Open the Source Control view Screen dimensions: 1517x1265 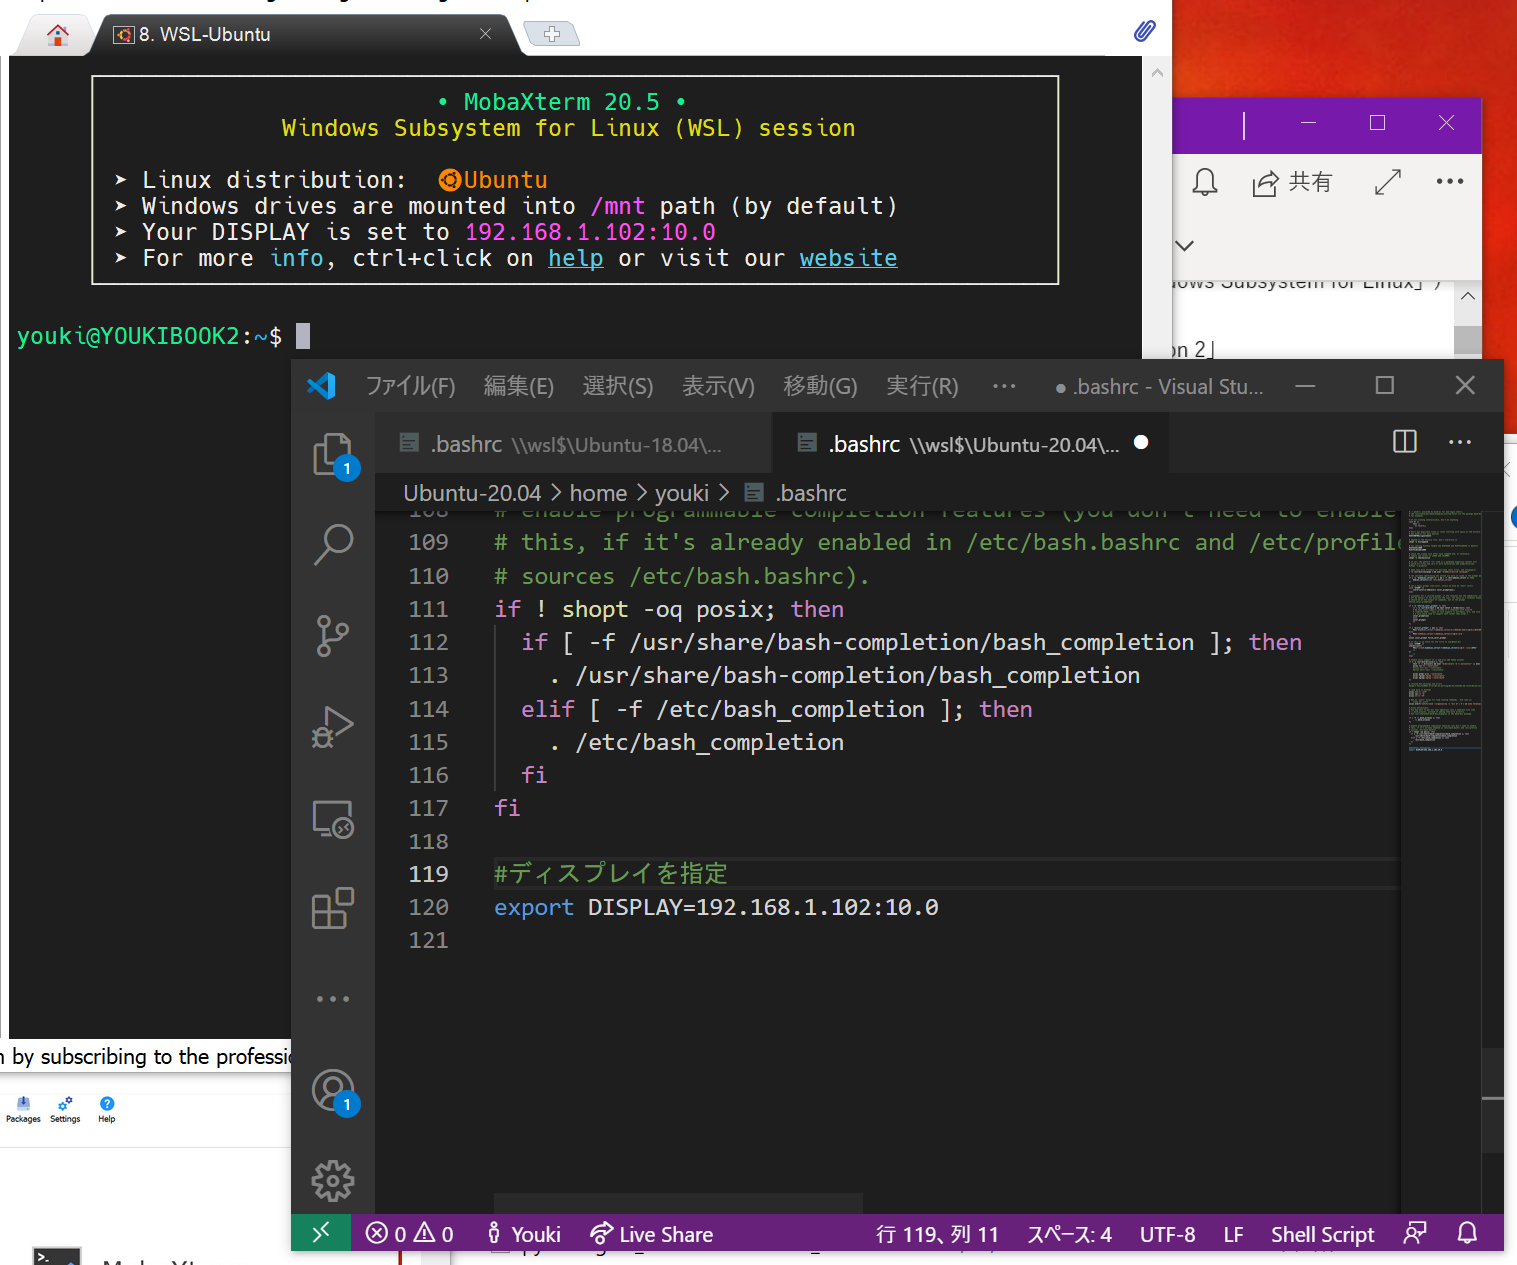point(333,636)
